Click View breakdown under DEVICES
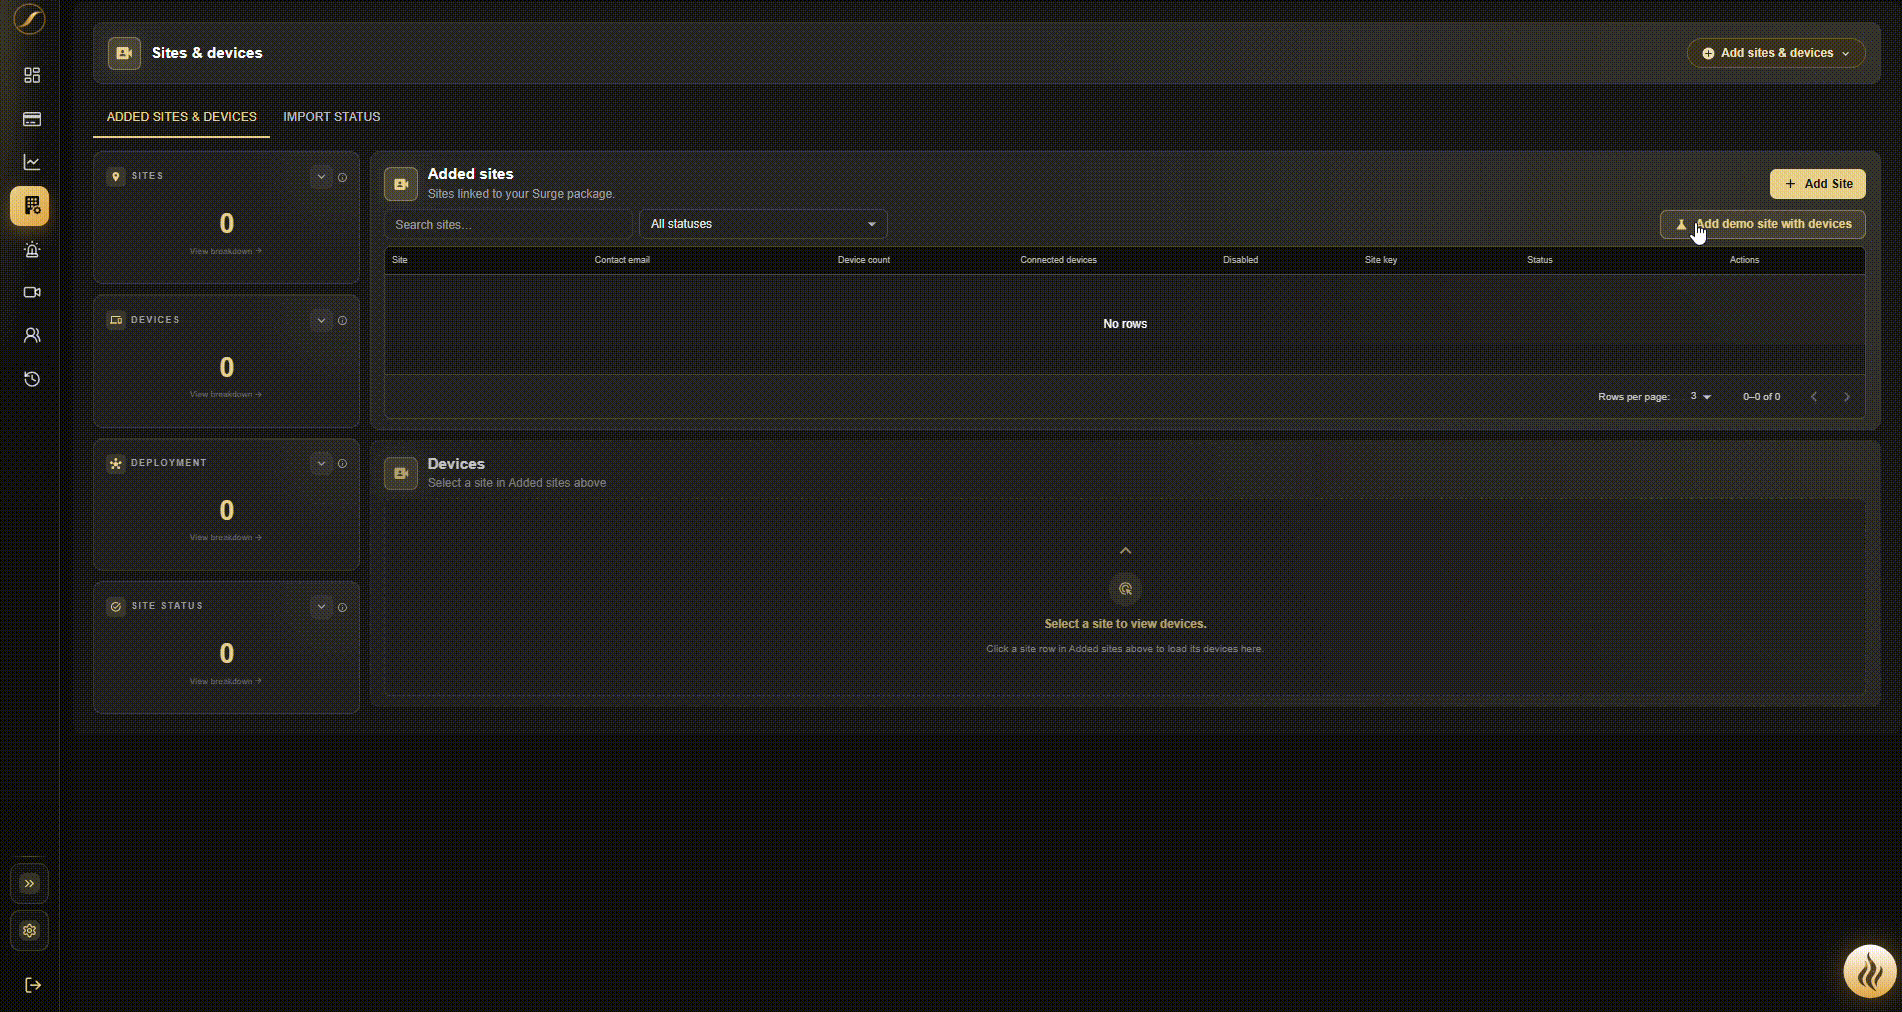The width and height of the screenshot is (1902, 1012). (226, 394)
